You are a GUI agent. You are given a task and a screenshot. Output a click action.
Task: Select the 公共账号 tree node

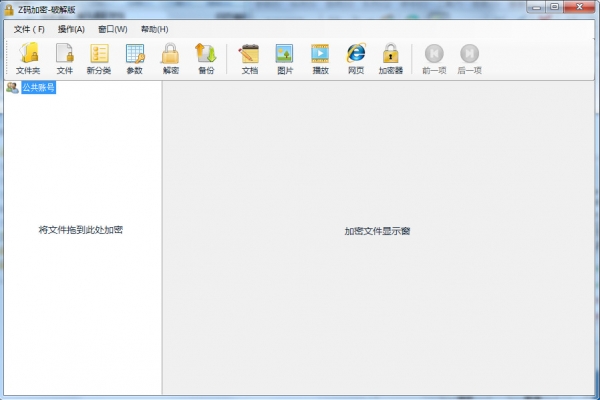point(38,88)
